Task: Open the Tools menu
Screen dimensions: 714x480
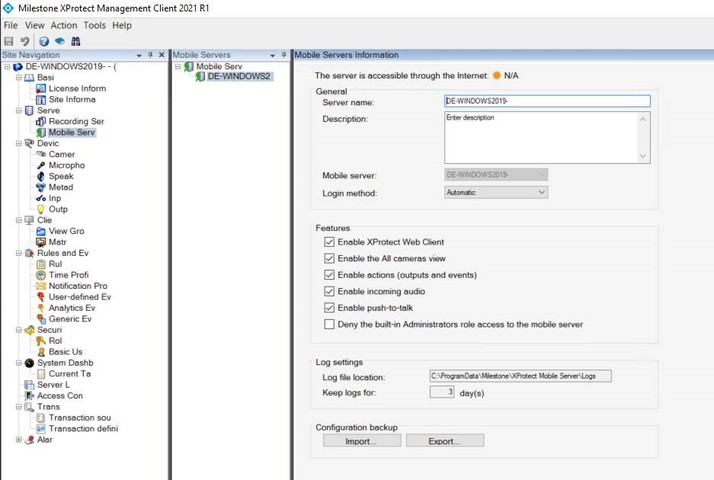Action: click(95, 25)
